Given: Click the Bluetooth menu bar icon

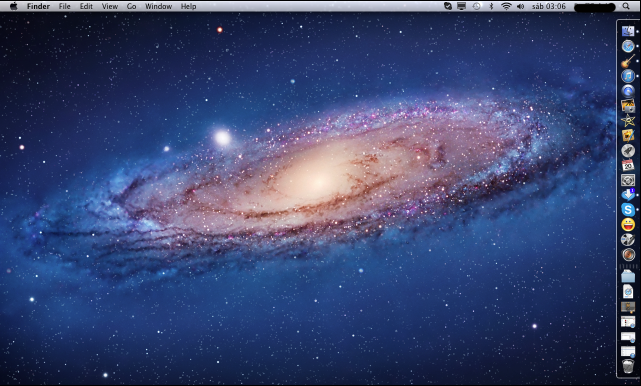Looking at the screenshot, I should (x=492, y=6).
